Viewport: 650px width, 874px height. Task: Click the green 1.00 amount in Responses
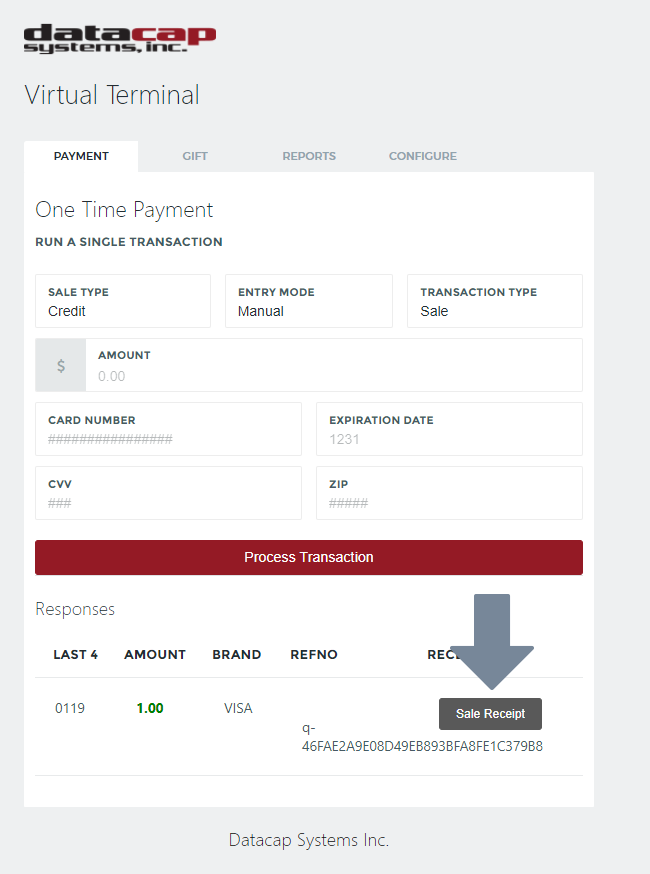point(149,707)
